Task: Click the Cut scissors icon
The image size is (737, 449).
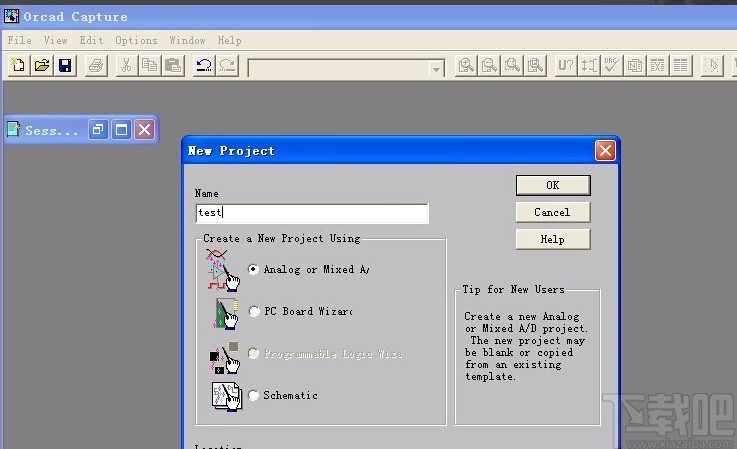Action: point(126,65)
